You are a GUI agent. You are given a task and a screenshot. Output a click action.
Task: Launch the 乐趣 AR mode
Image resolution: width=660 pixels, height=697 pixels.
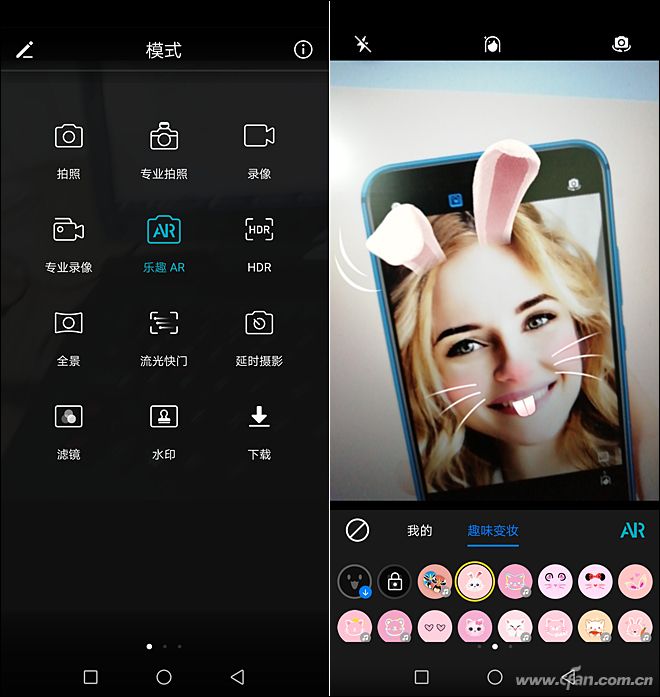pyautogui.click(x=164, y=230)
